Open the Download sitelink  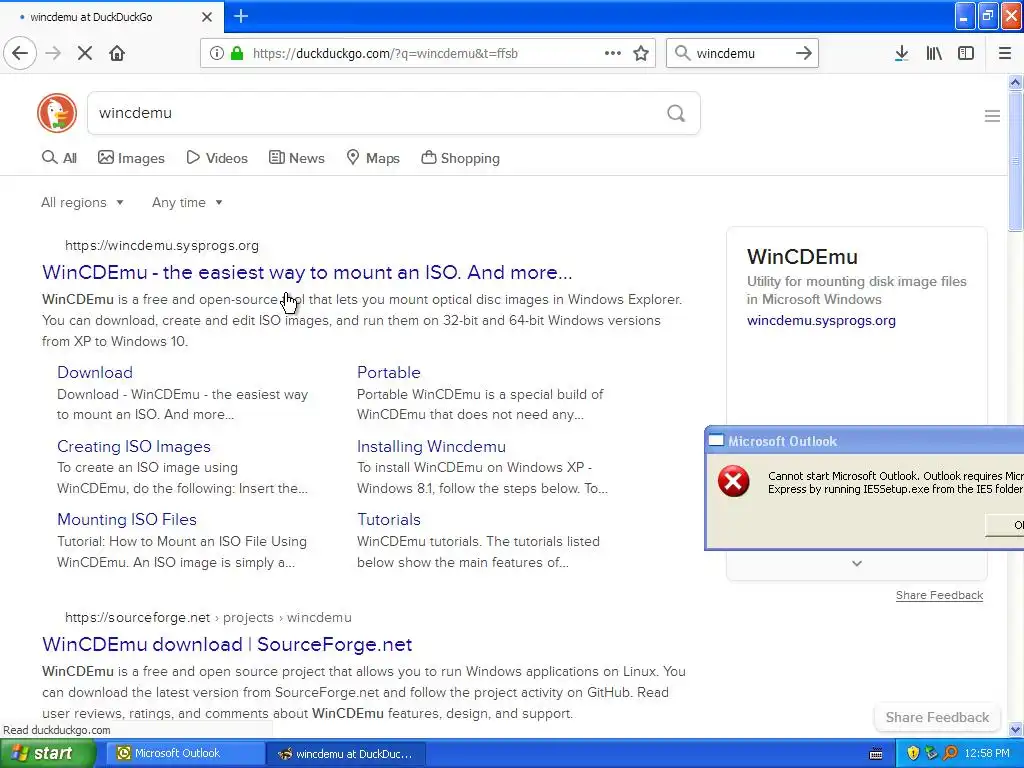[x=95, y=372]
